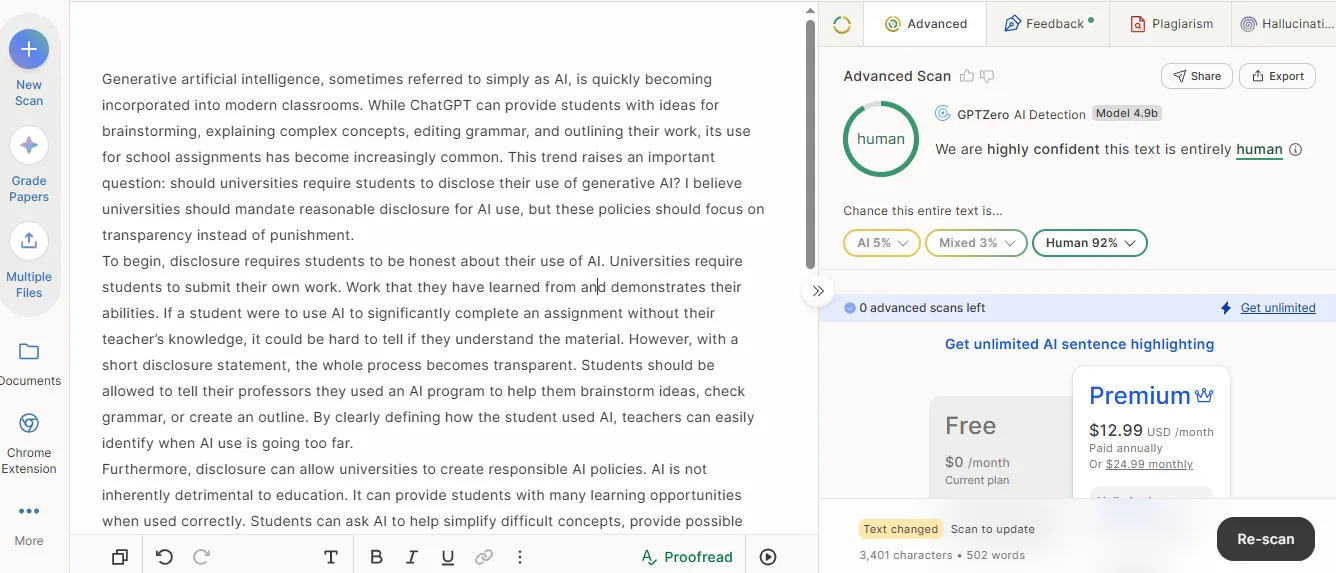Switch to the Advanced tab
Image resolution: width=1336 pixels, height=573 pixels.
926,24
